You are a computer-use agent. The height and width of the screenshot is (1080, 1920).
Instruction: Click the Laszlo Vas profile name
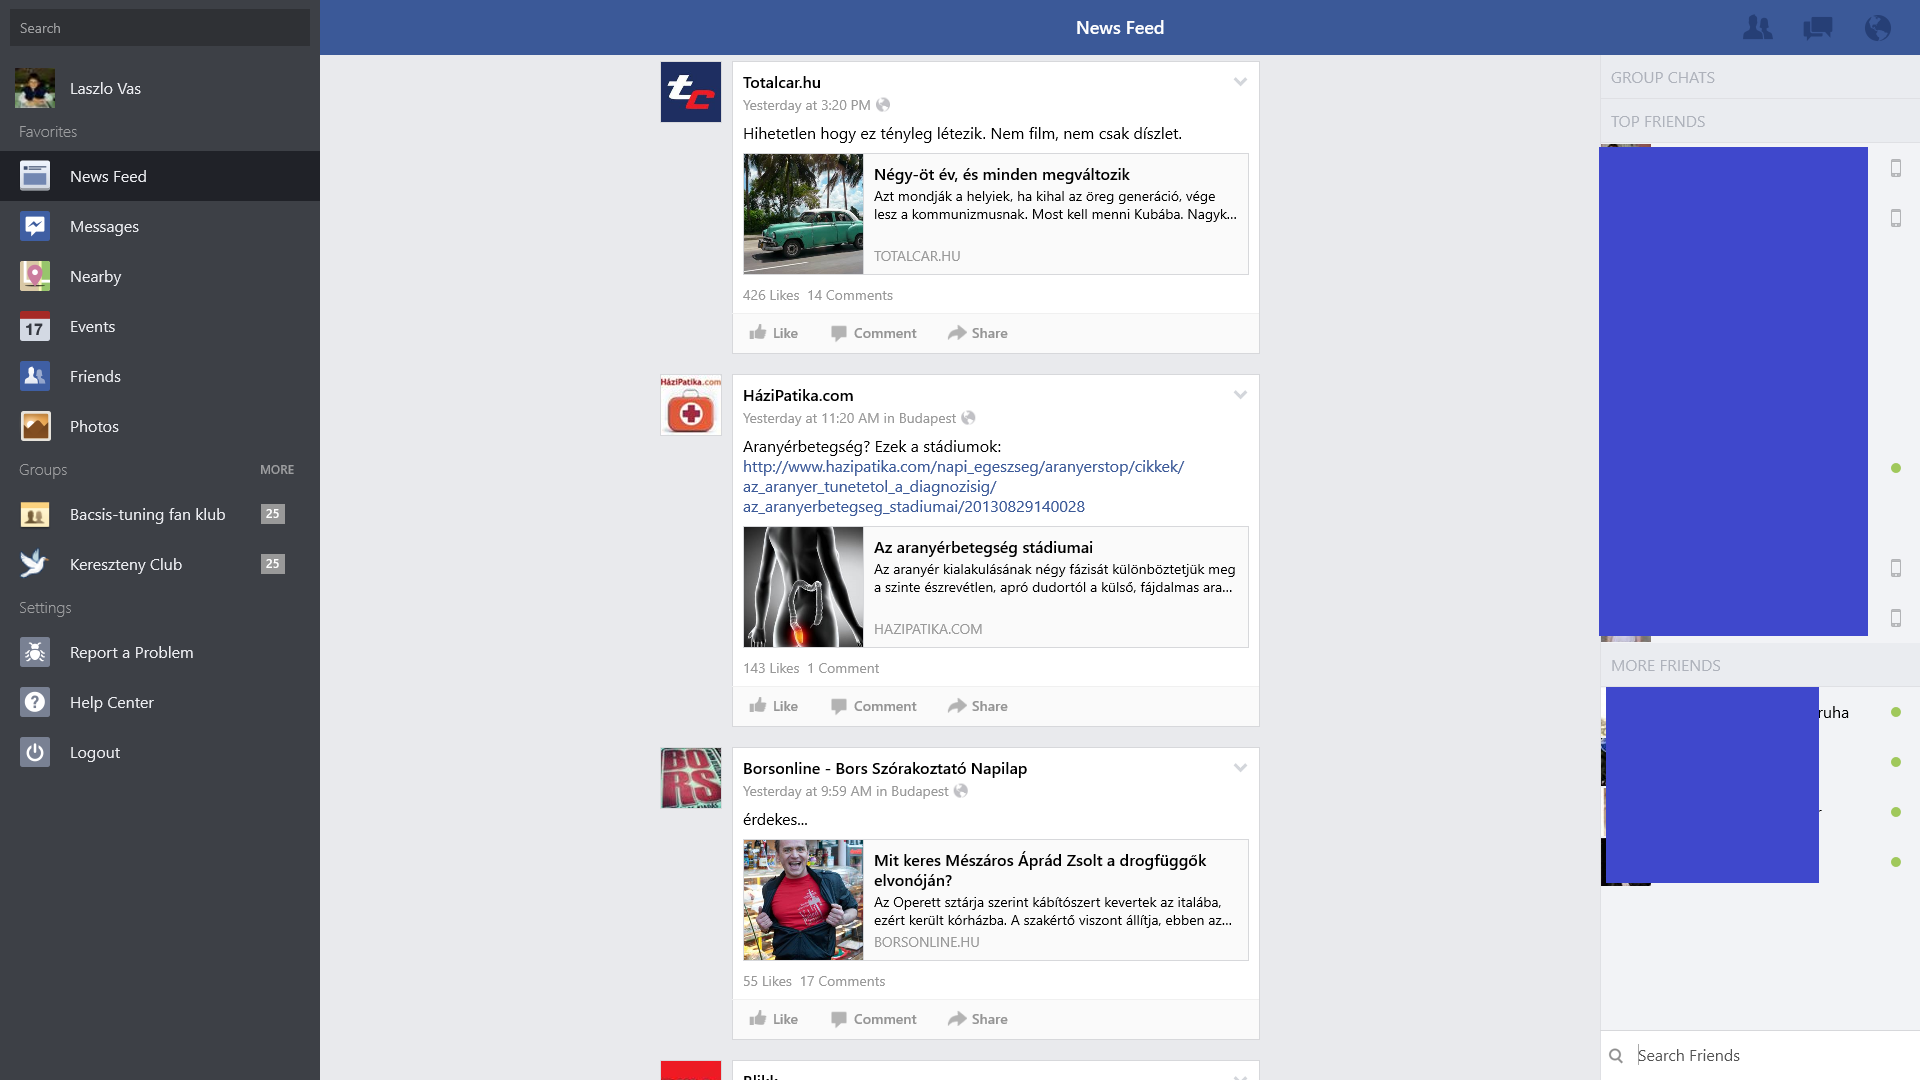pos(105,89)
